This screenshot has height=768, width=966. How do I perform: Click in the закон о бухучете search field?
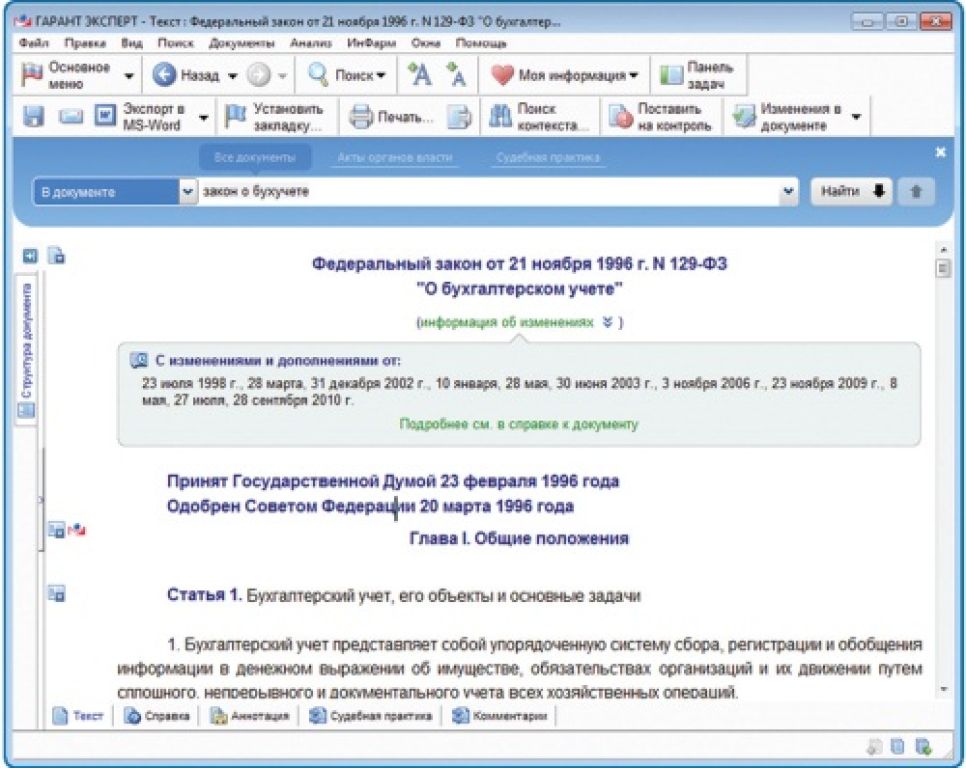click(489, 192)
